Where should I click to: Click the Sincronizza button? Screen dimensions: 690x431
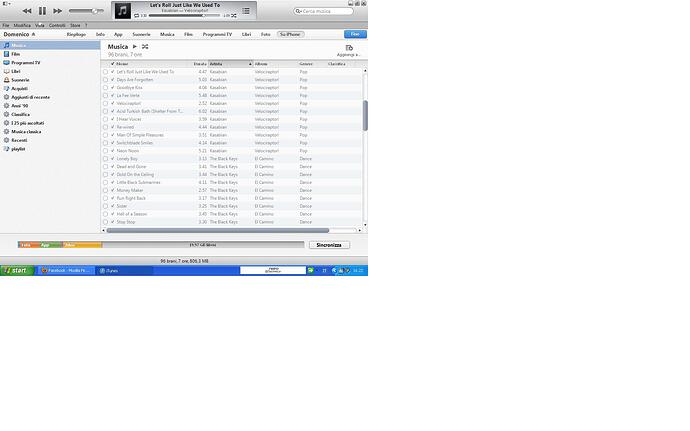coord(329,245)
